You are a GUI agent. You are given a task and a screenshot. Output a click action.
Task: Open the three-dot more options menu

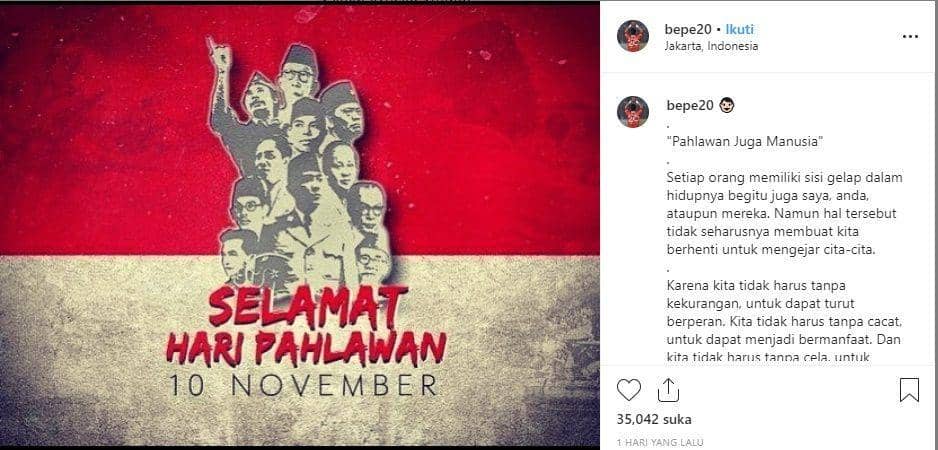pyautogui.click(x=909, y=37)
